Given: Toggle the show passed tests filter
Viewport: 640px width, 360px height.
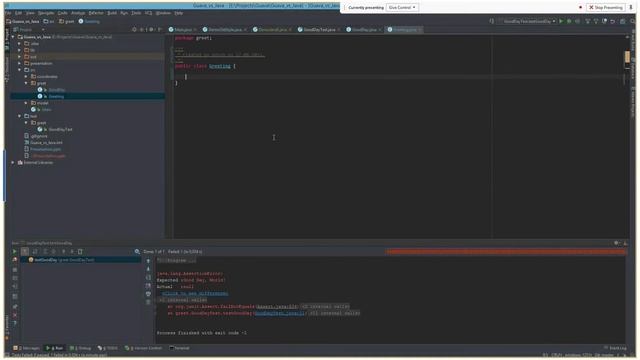Looking at the screenshot, I should point(25,251).
